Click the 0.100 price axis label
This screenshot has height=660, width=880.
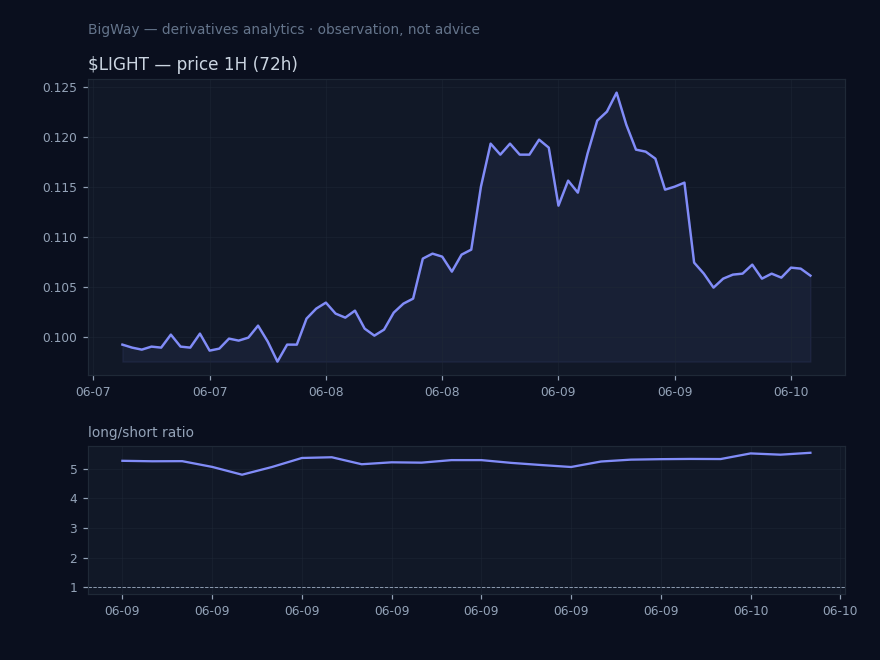click(x=60, y=337)
